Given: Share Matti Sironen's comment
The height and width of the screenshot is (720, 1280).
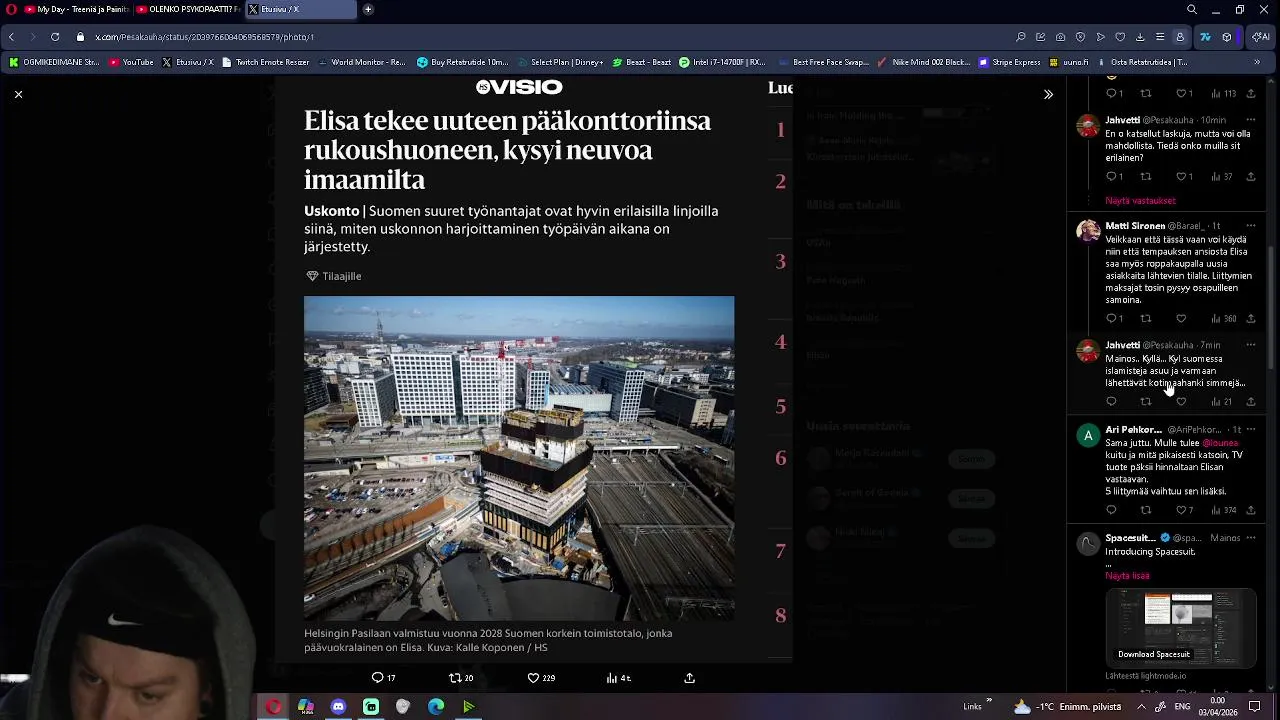Looking at the screenshot, I should pos(1251,319).
